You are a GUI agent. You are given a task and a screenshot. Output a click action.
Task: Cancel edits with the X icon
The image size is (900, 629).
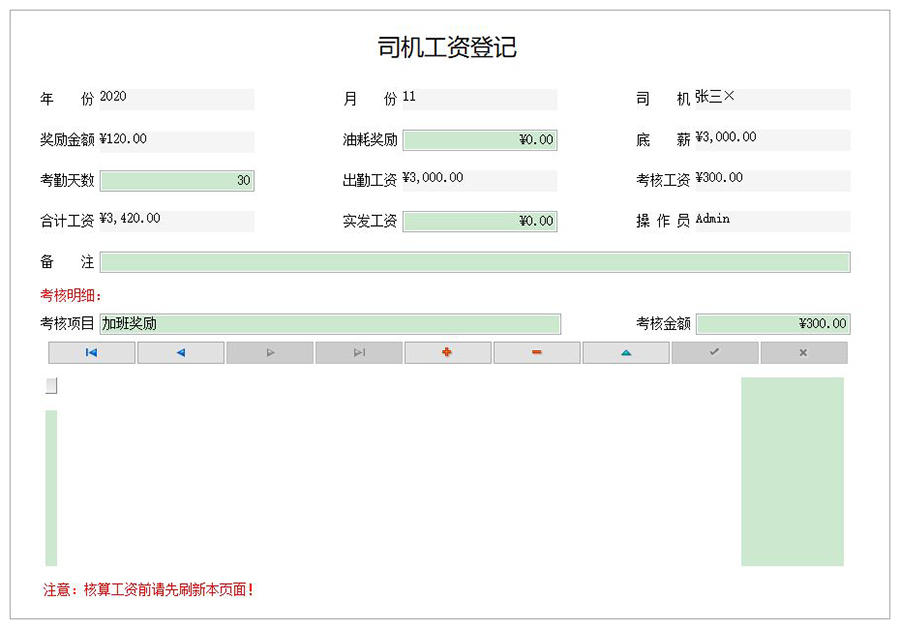pyautogui.click(x=803, y=352)
